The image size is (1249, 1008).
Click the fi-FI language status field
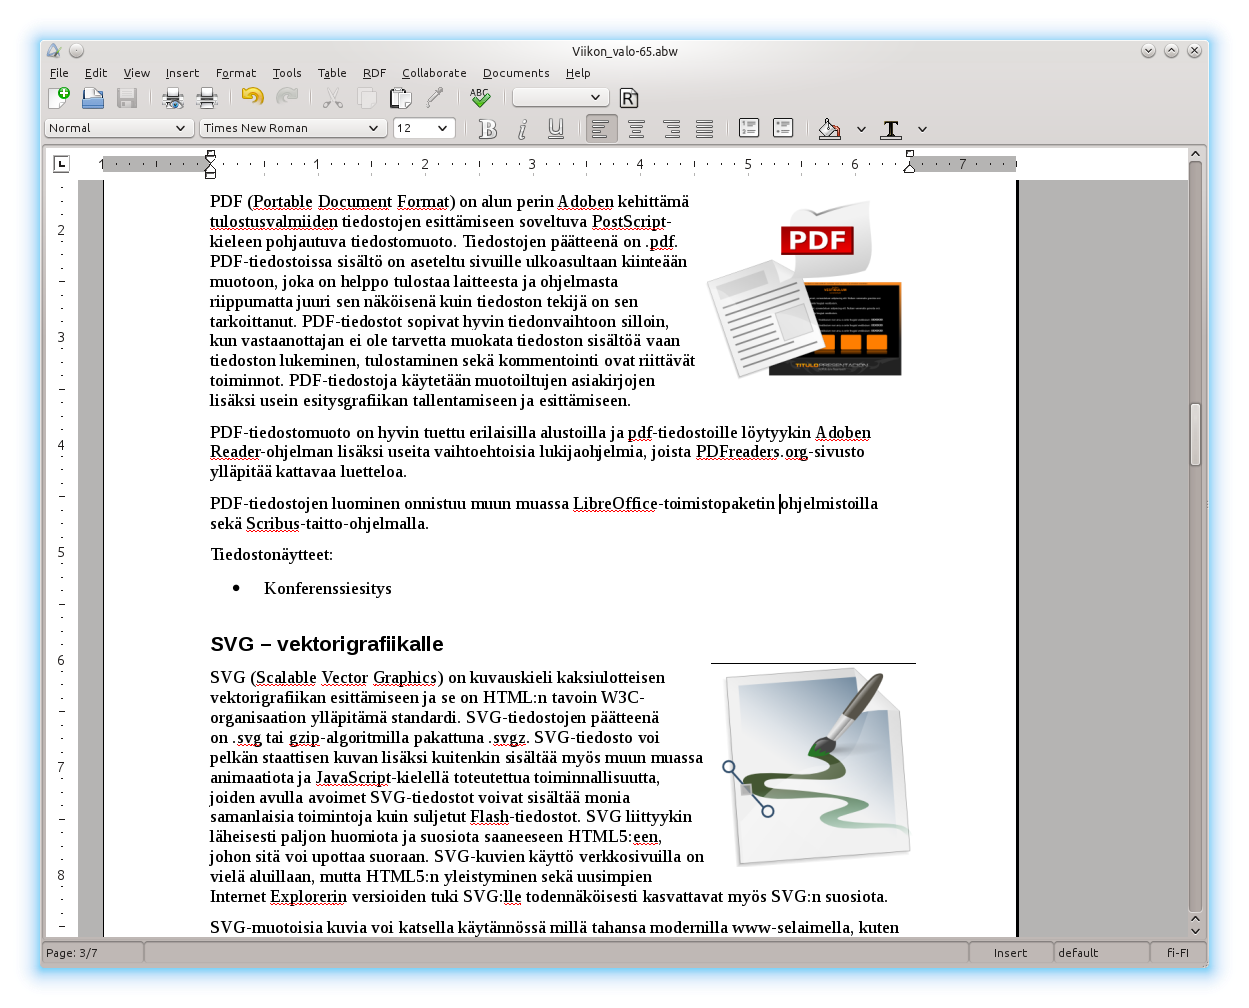[x=1177, y=953]
